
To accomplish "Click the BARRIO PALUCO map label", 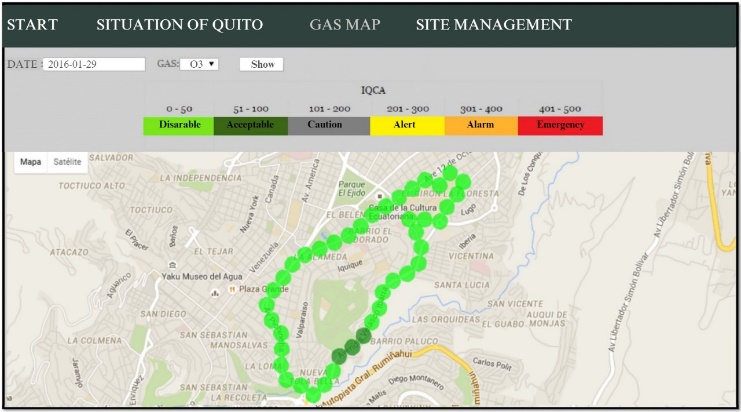I will tap(404, 341).
